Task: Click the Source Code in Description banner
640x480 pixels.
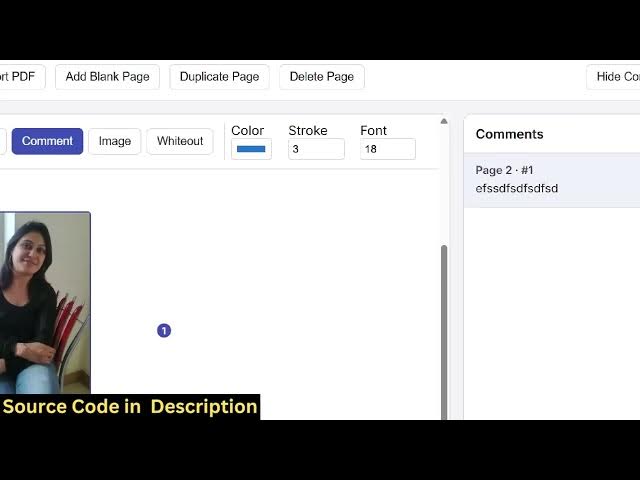Action: (130, 406)
